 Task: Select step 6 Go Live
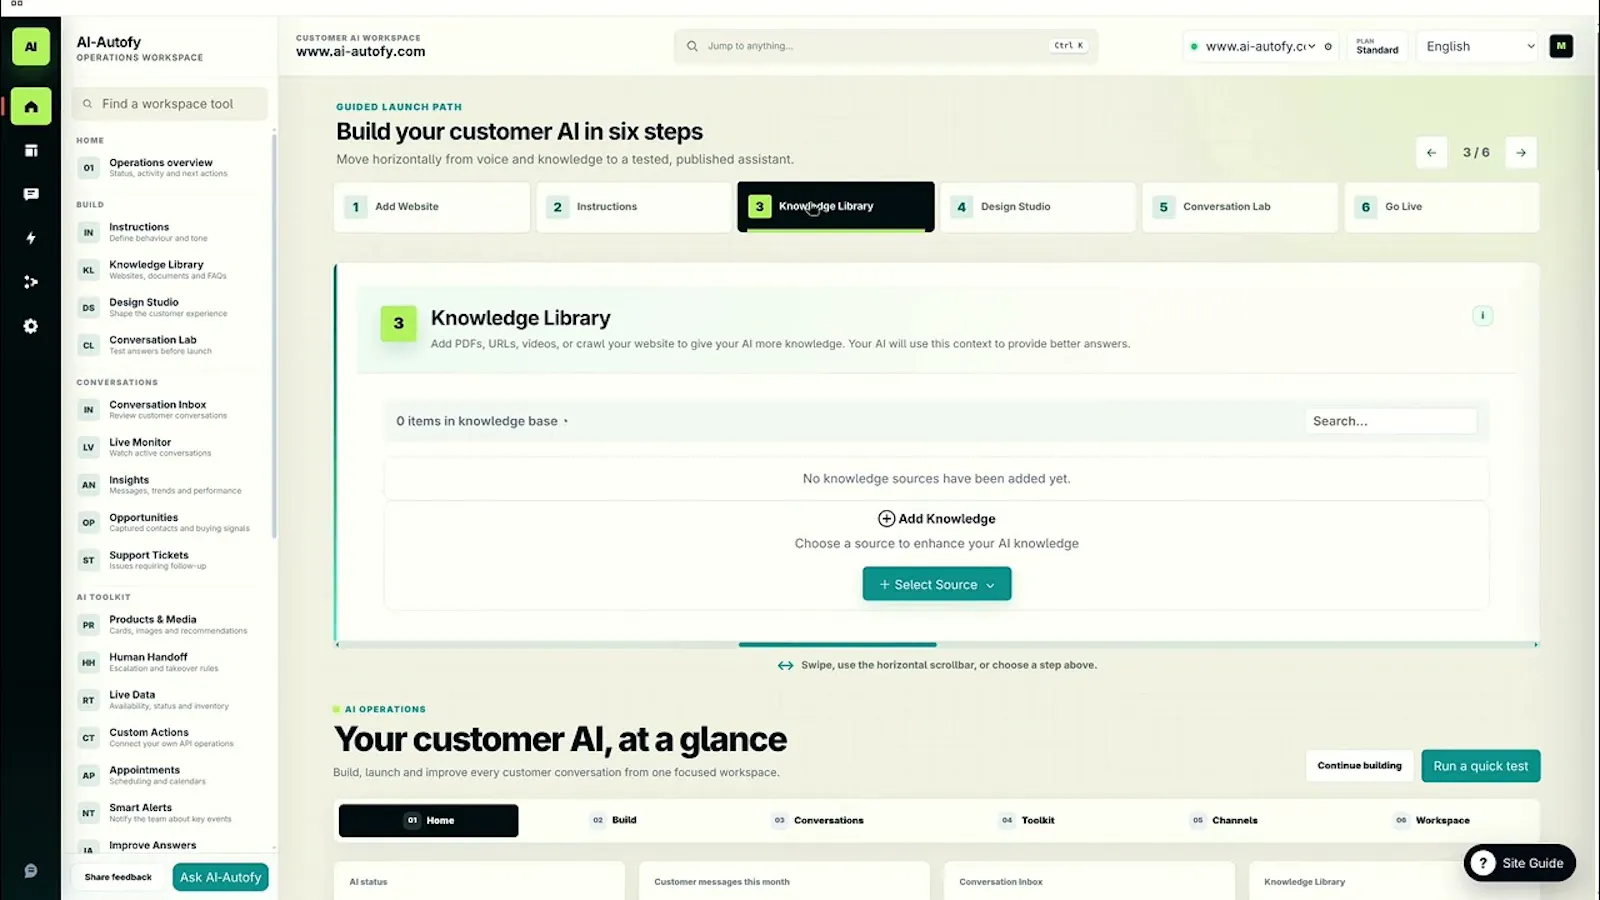coord(1442,207)
